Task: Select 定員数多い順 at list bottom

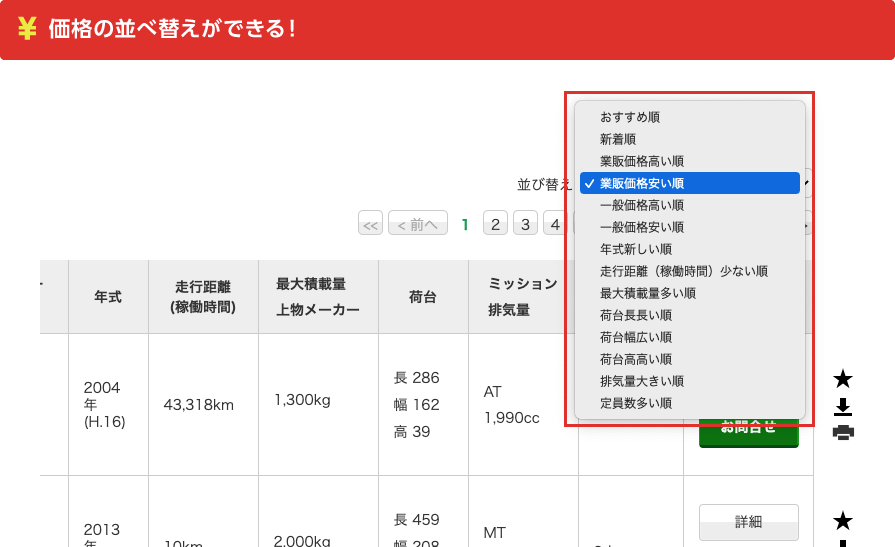Action: pyautogui.click(x=635, y=403)
